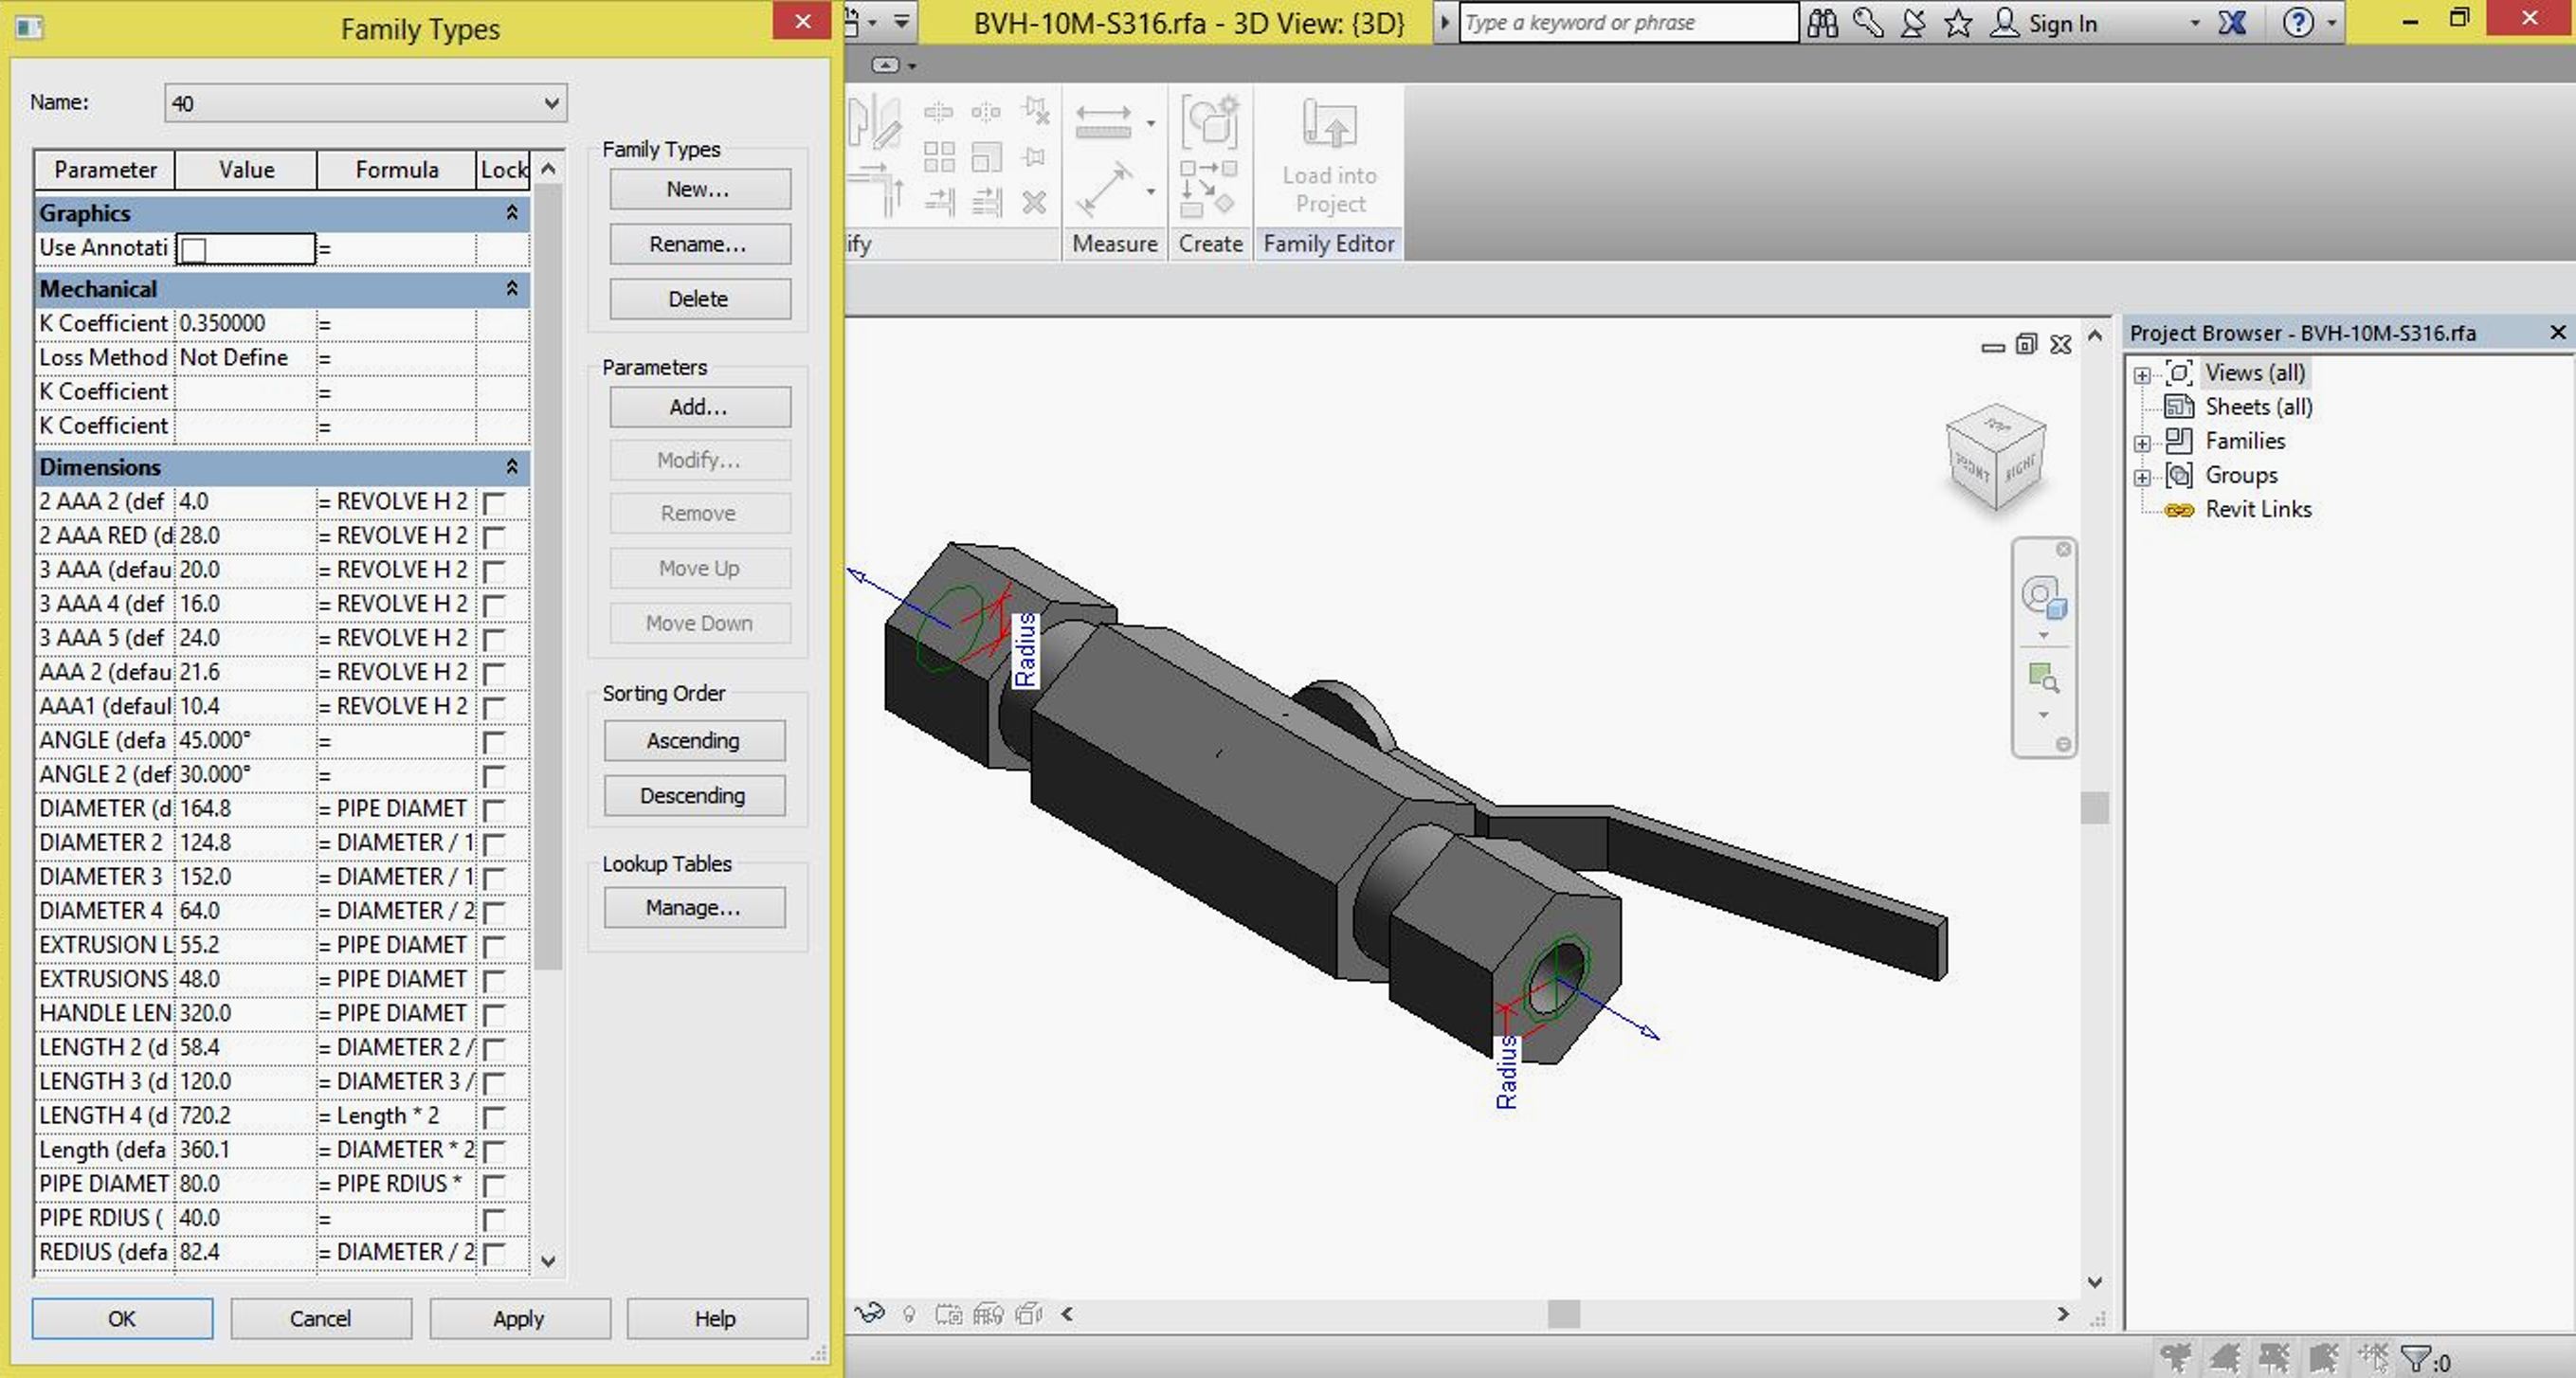Click the Unpin icon in Modify panel
Image resolution: width=2576 pixels, height=1378 pixels.
click(1036, 111)
